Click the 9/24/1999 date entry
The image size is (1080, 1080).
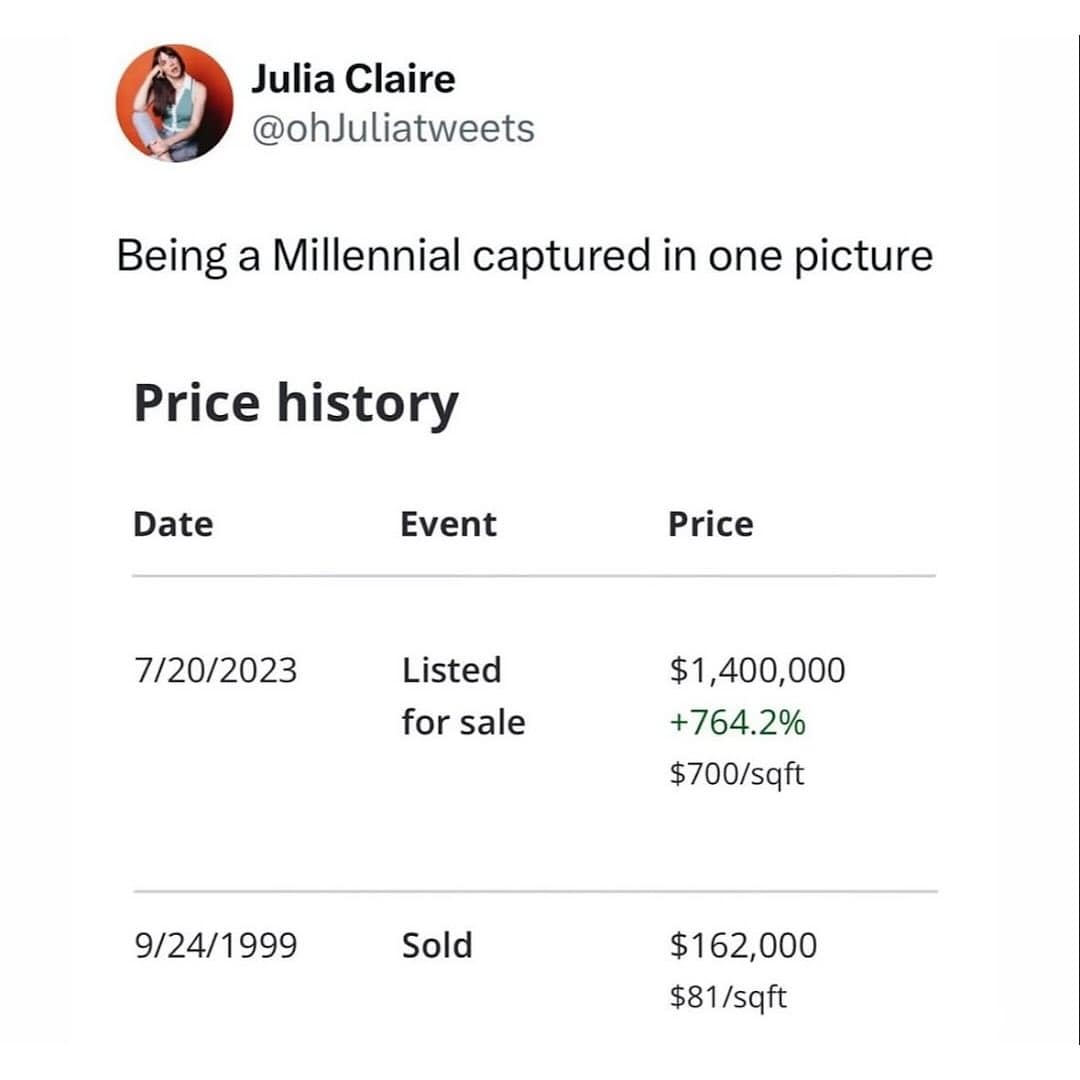pos(215,946)
